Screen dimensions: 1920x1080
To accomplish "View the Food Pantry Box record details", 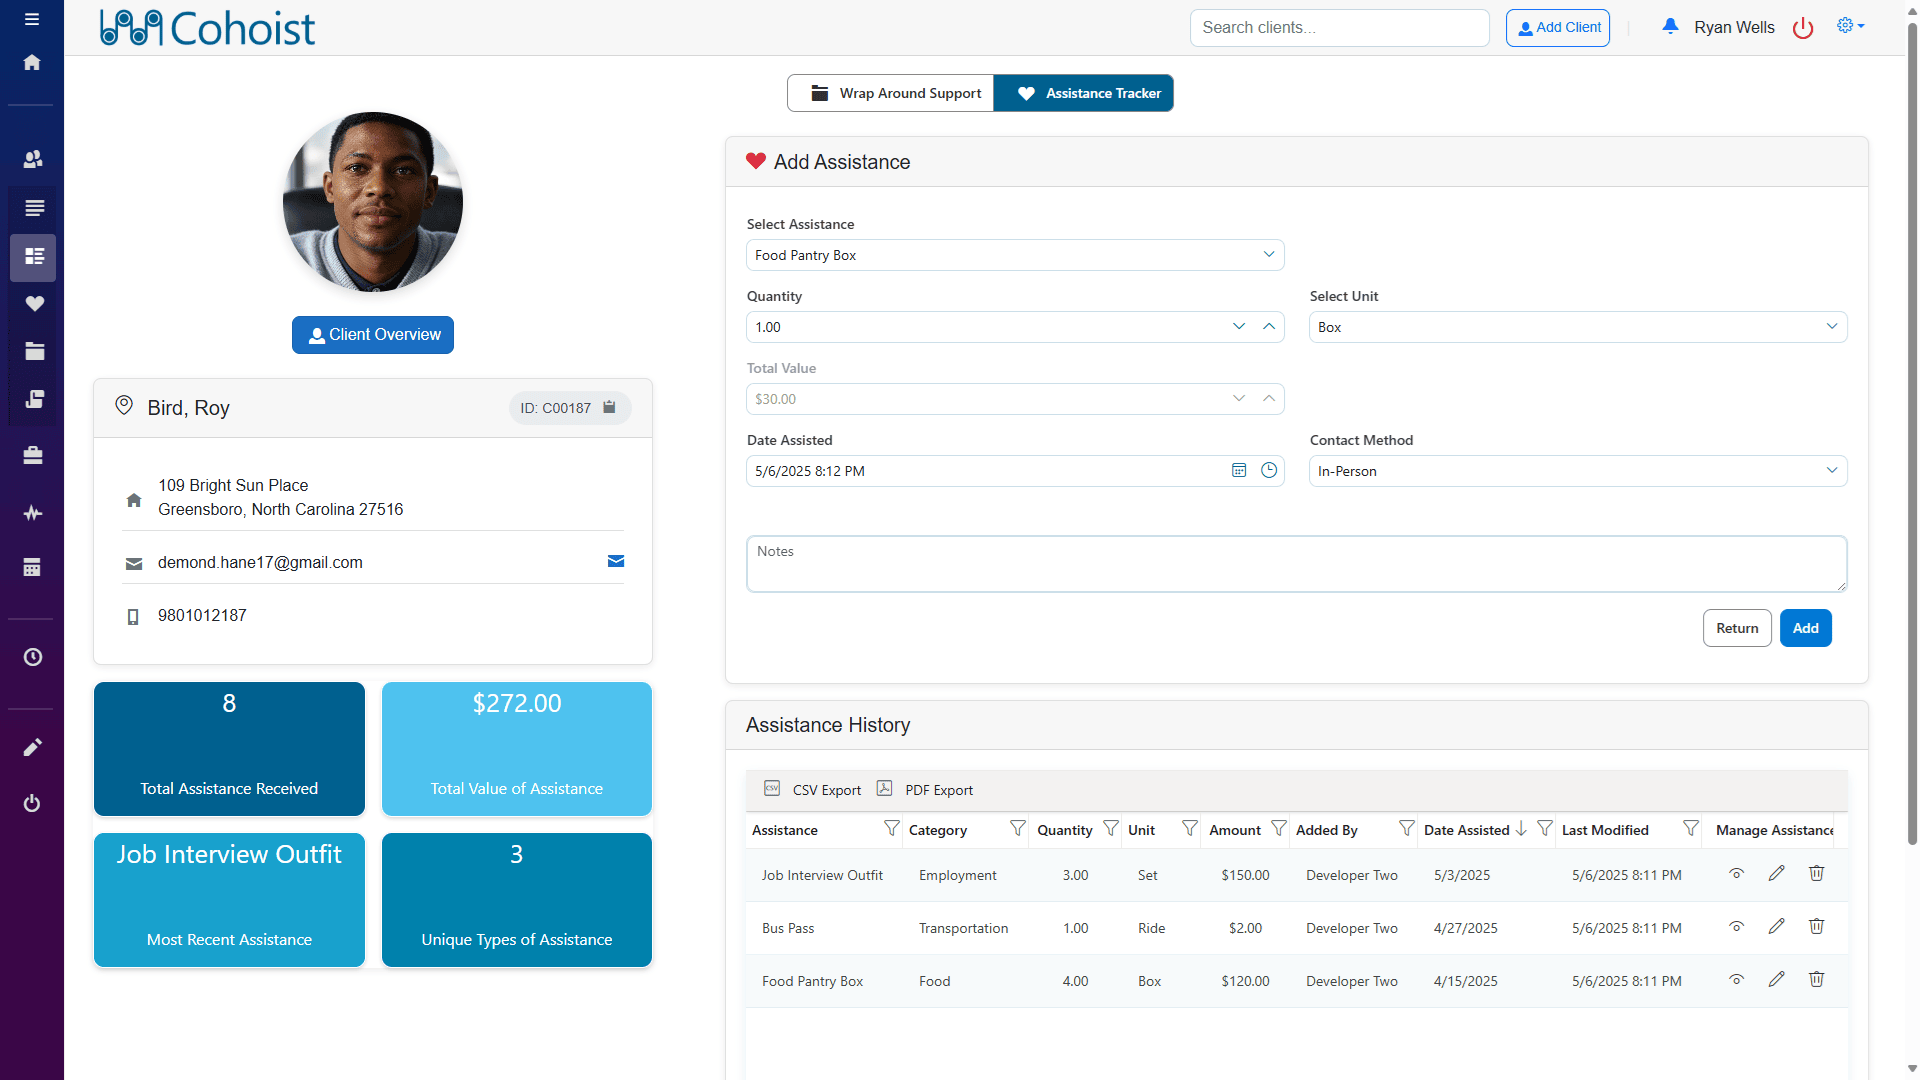I will tap(1736, 980).
